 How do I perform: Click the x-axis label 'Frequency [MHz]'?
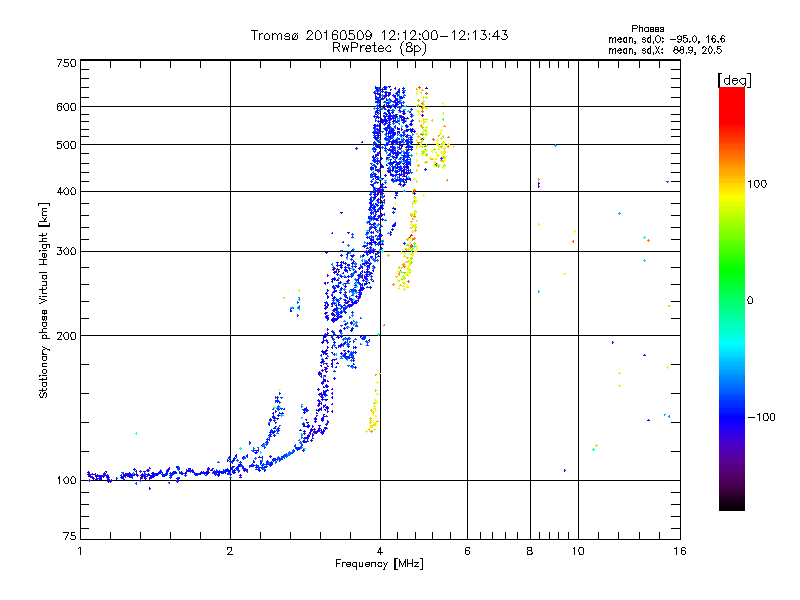pyautogui.click(x=379, y=564)
